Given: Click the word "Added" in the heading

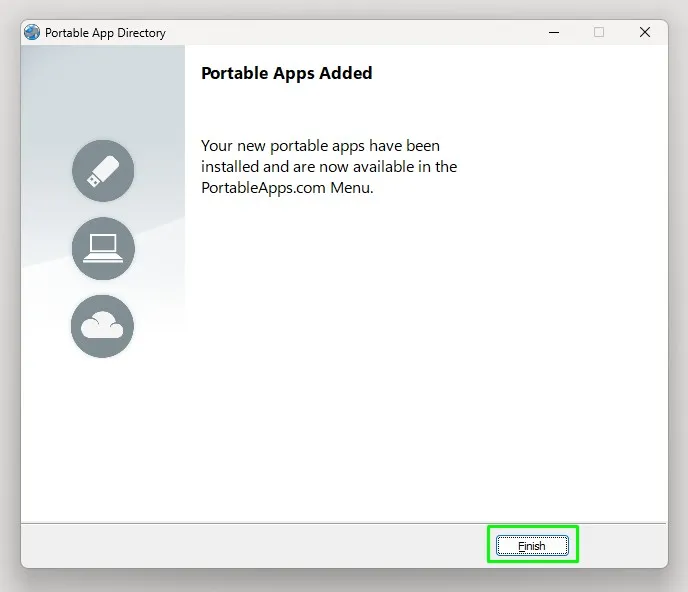Looking at the screenshot, I should tap(346, 73).
